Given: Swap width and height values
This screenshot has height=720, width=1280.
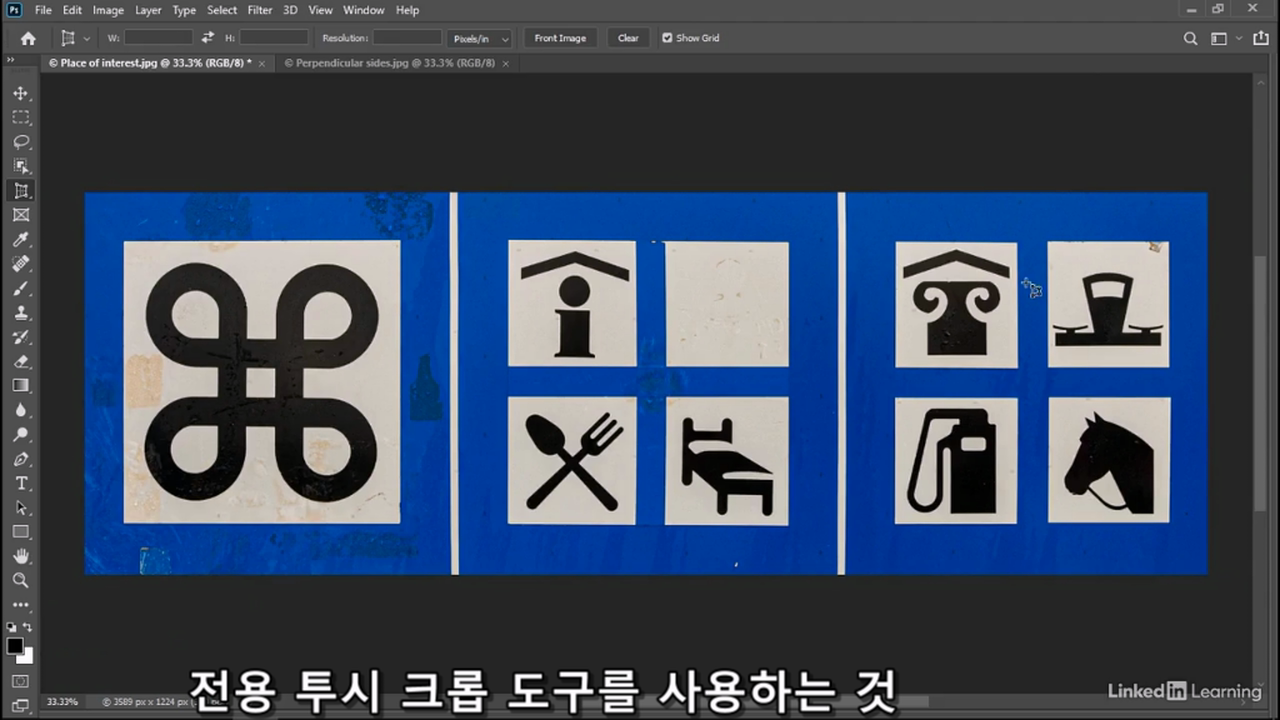Looking at the screenshot, I should pos(208,38).
